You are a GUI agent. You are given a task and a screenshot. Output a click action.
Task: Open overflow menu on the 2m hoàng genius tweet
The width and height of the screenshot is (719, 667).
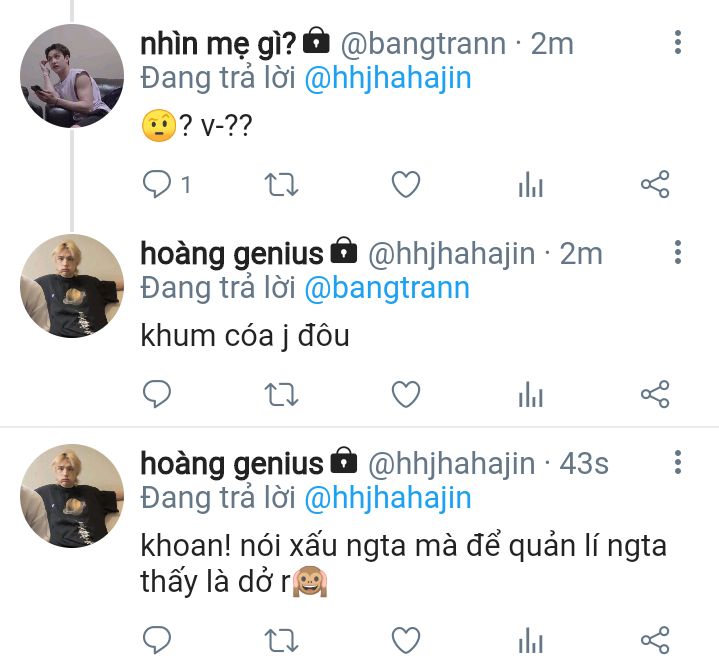(678, 252)
